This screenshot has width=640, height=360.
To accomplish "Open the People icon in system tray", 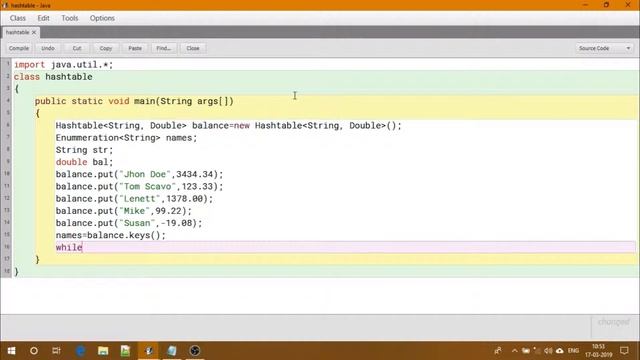I will (498, 351).
